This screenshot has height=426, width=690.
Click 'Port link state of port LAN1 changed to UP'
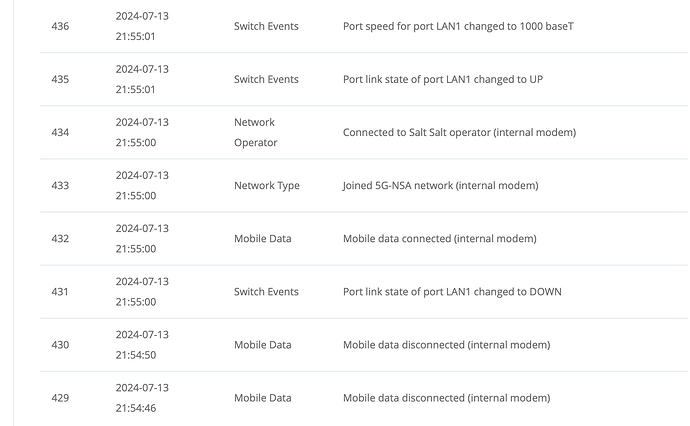[x=443, y=80]
